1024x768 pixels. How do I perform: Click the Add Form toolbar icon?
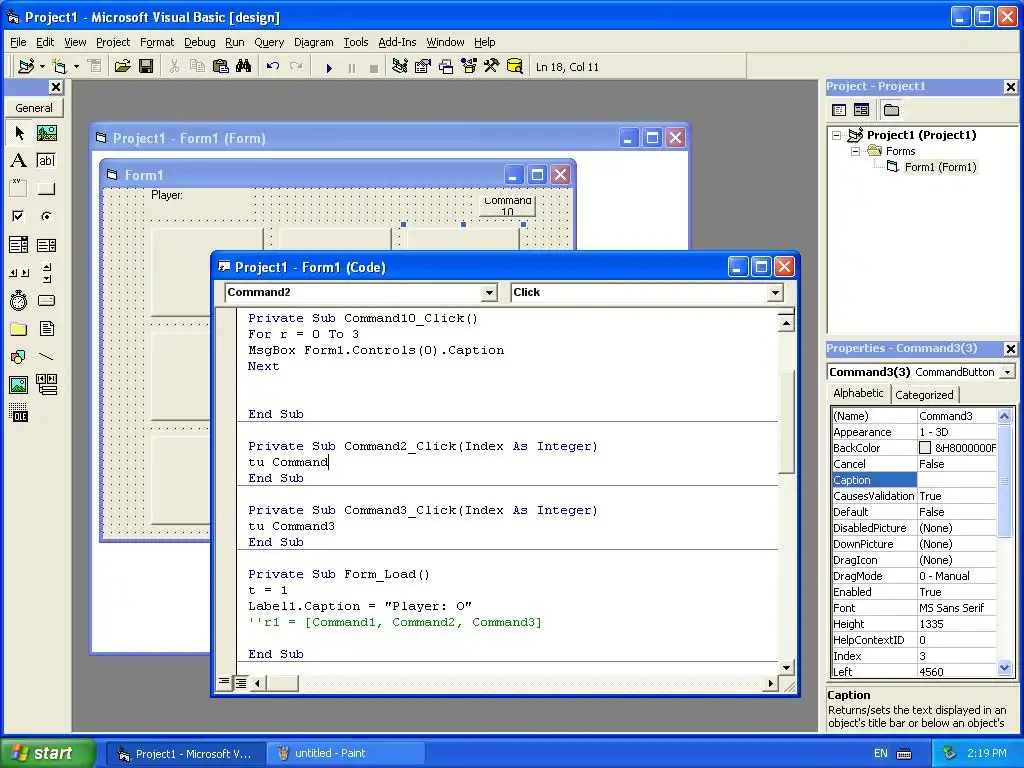pos(59,67)
